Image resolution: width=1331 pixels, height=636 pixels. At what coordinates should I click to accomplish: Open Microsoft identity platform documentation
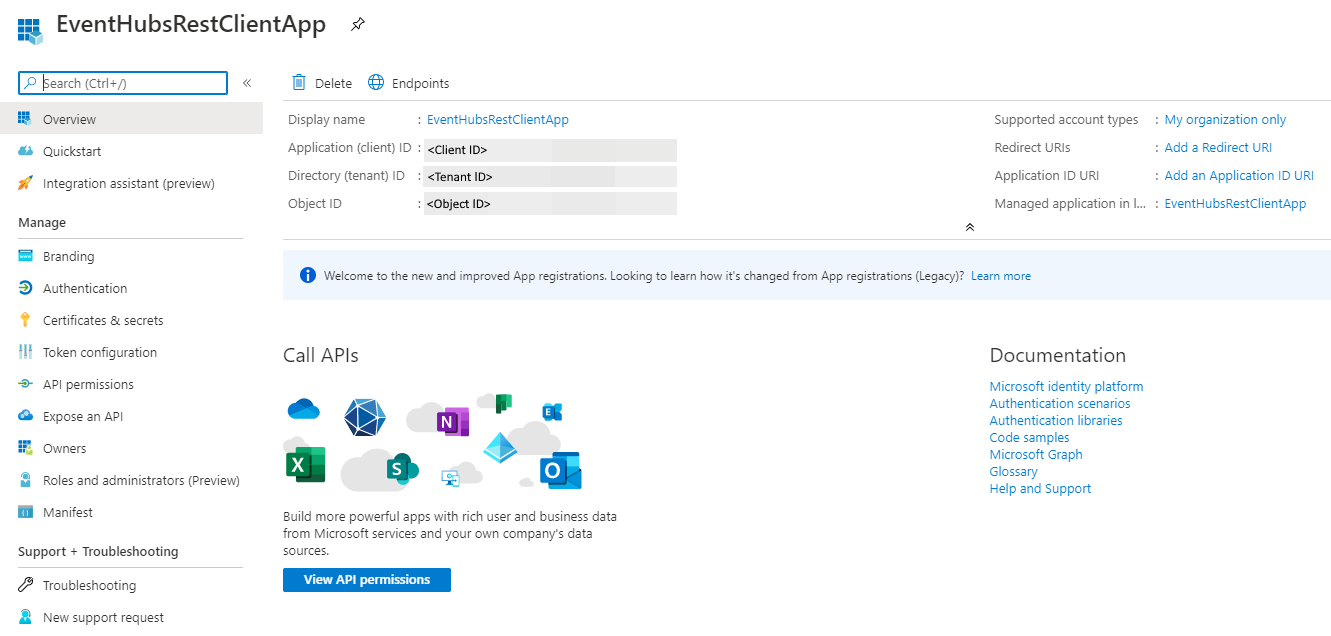click(1066, 386)
